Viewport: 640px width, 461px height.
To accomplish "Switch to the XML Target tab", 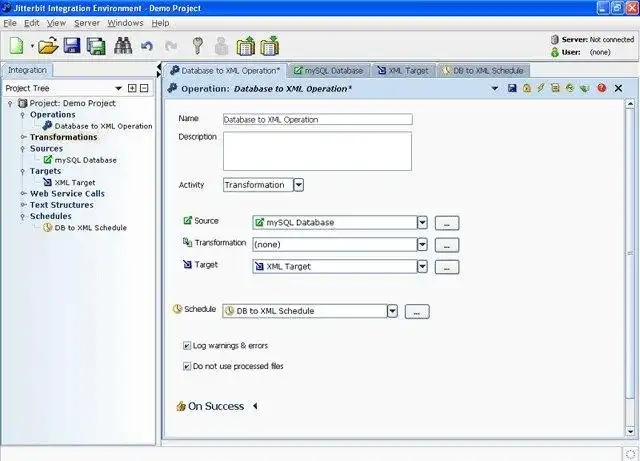I will (x=403, y=71).
